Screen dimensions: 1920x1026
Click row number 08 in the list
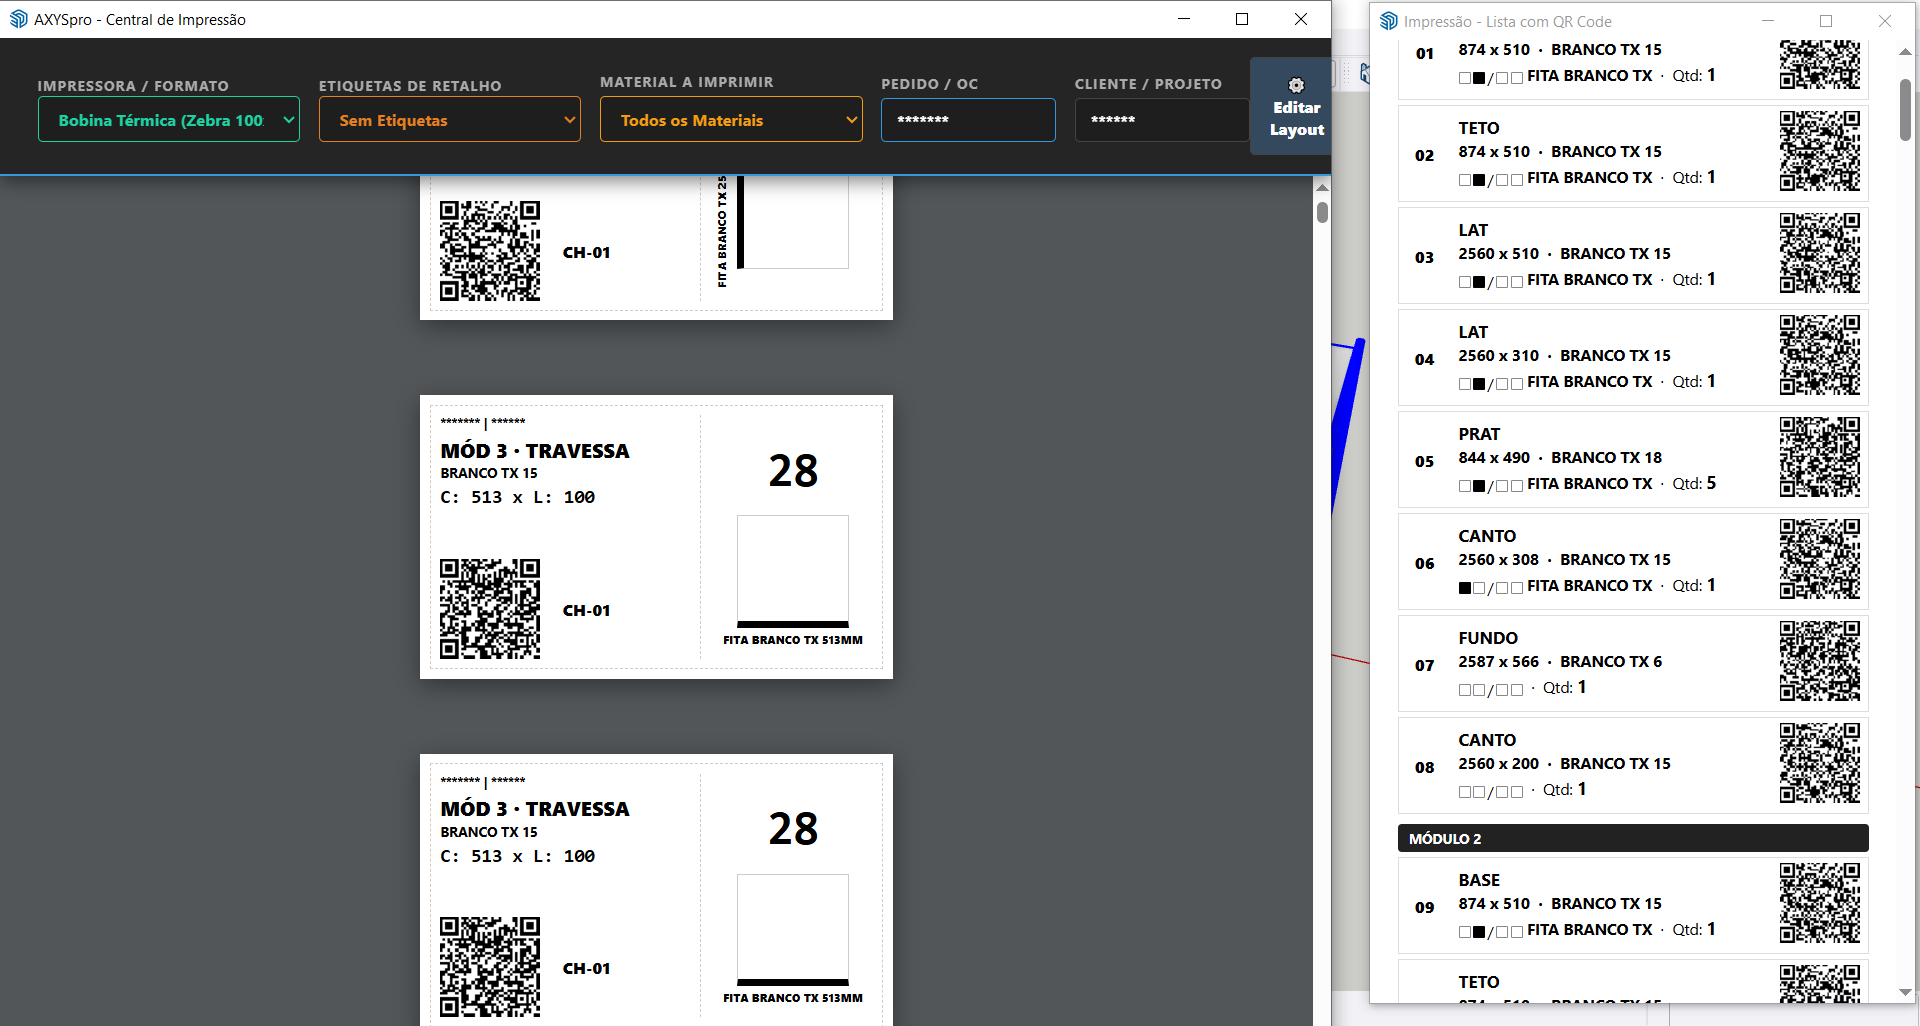(x=1424, y=768)
